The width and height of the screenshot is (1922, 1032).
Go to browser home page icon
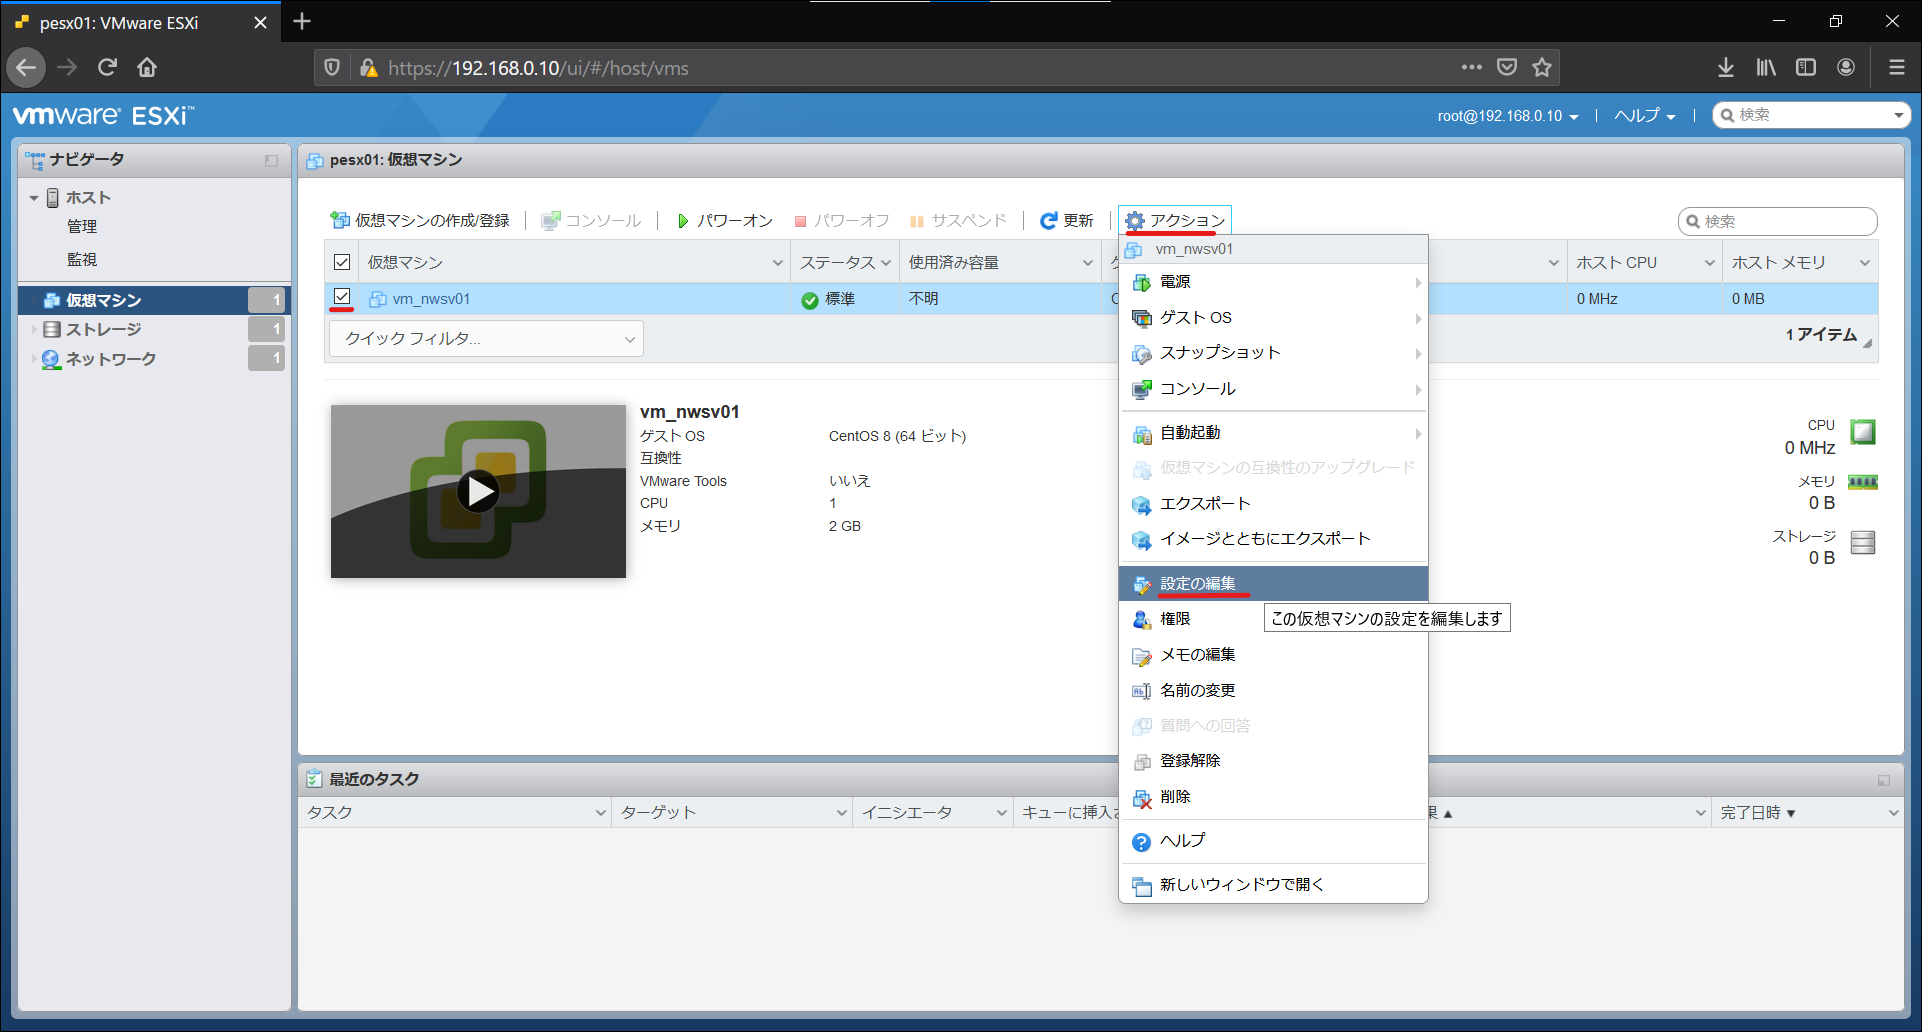click(147, 68)
